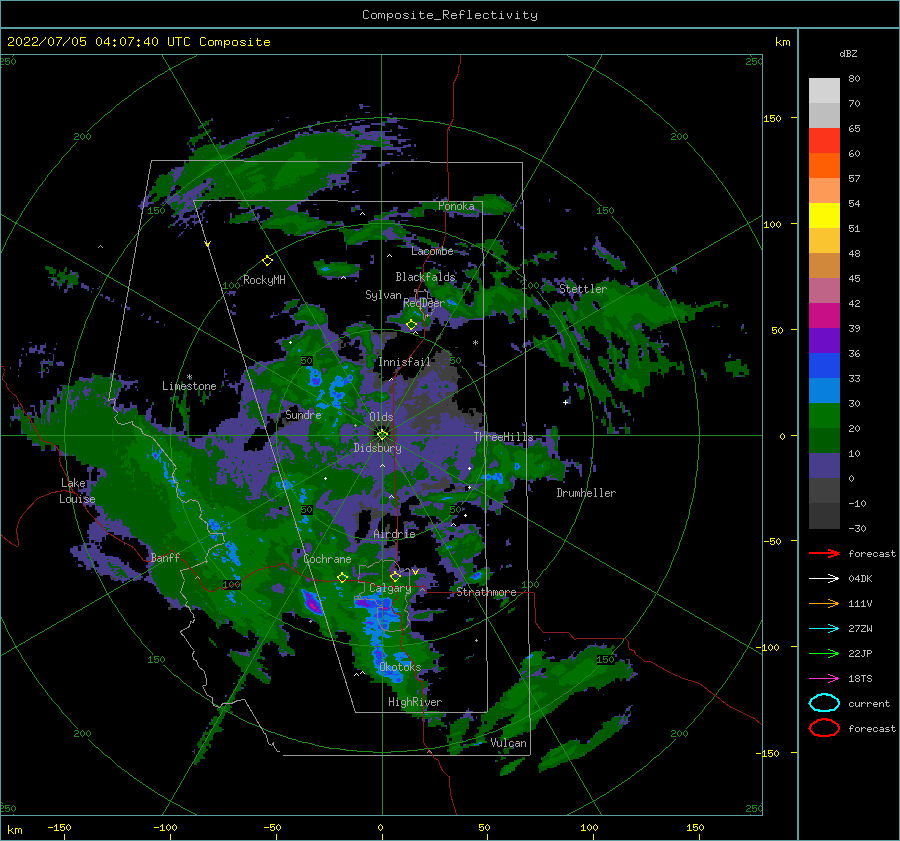The width and height of the screenshot is (900, 841).
Task: Click the dBZ legend heading
Action: (x=848, y=53)
